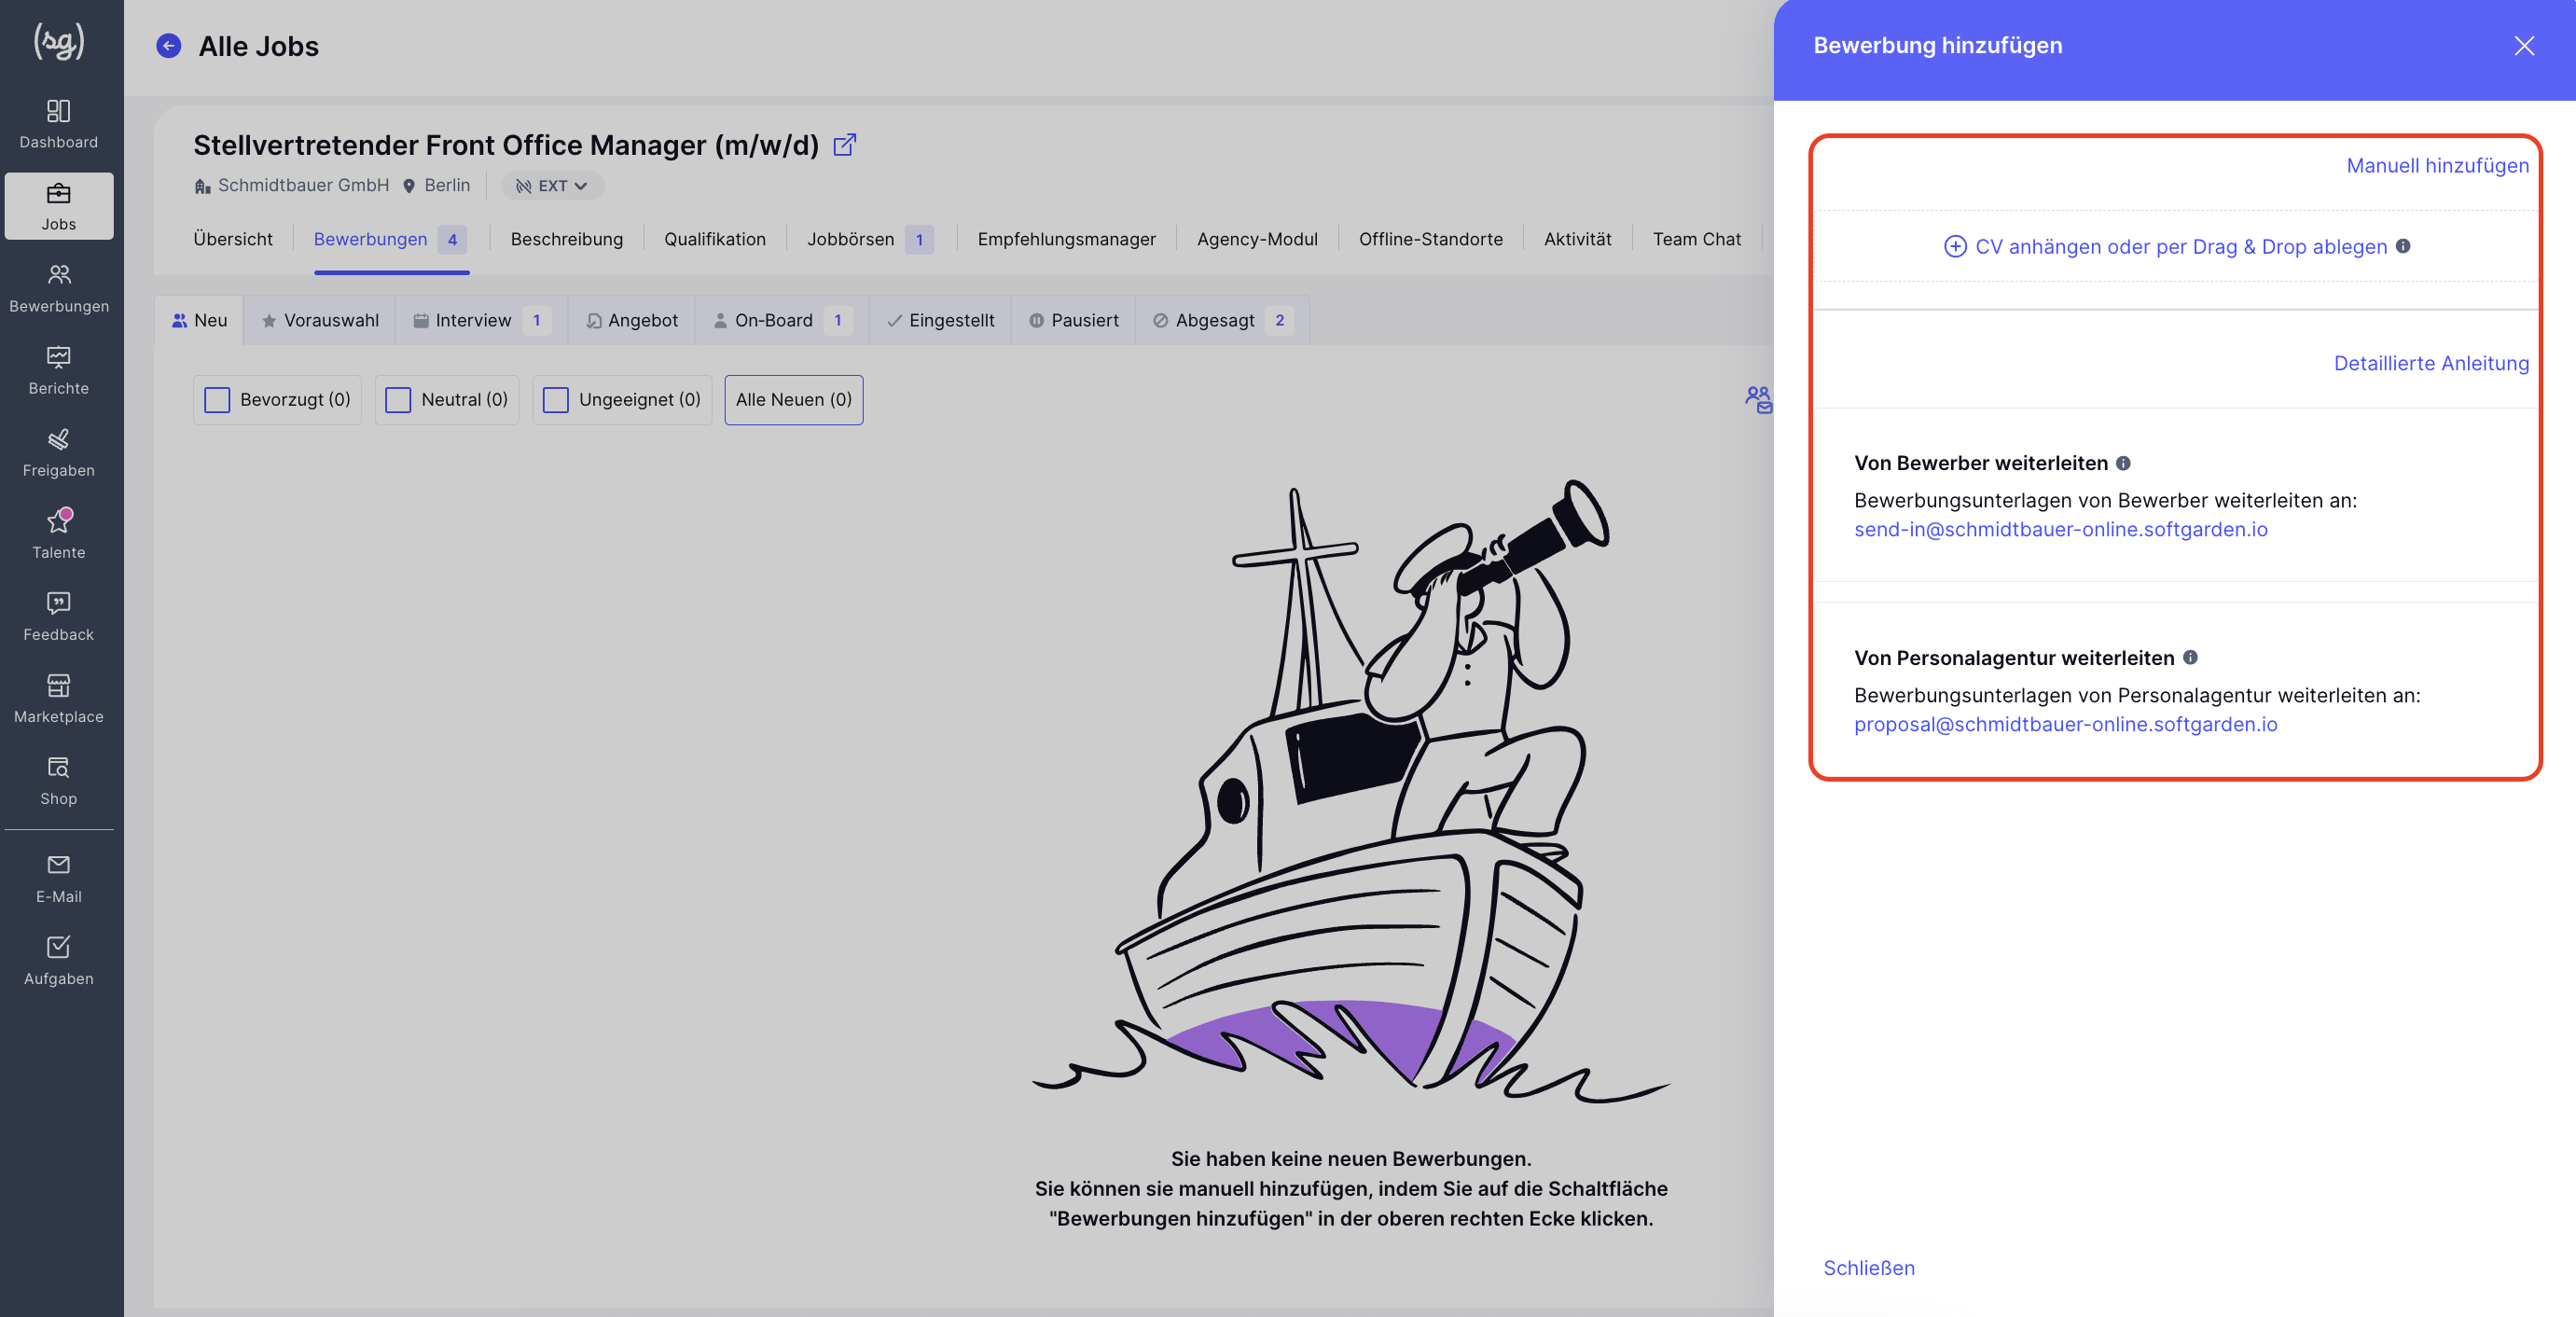Select the Pausiert pipeline stage
2576x1317 pixels.
[x=1073, y=320]
